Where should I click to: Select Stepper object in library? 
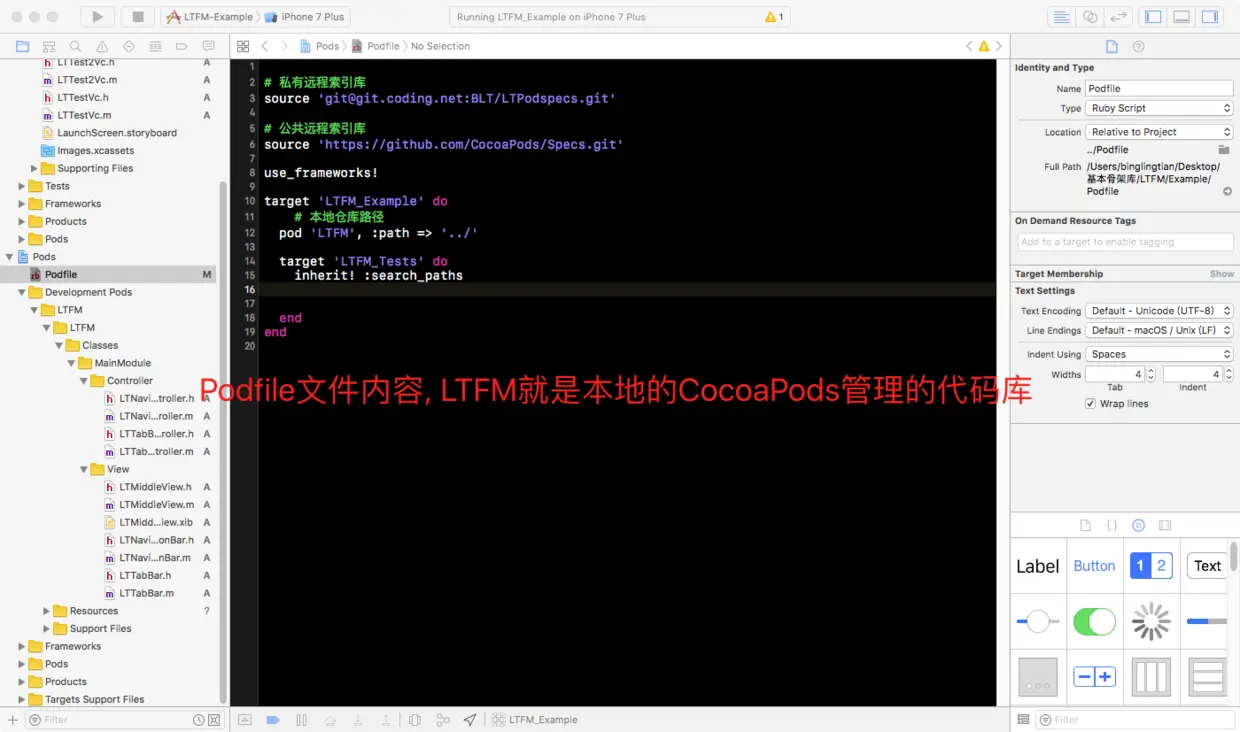(1094, 677)
